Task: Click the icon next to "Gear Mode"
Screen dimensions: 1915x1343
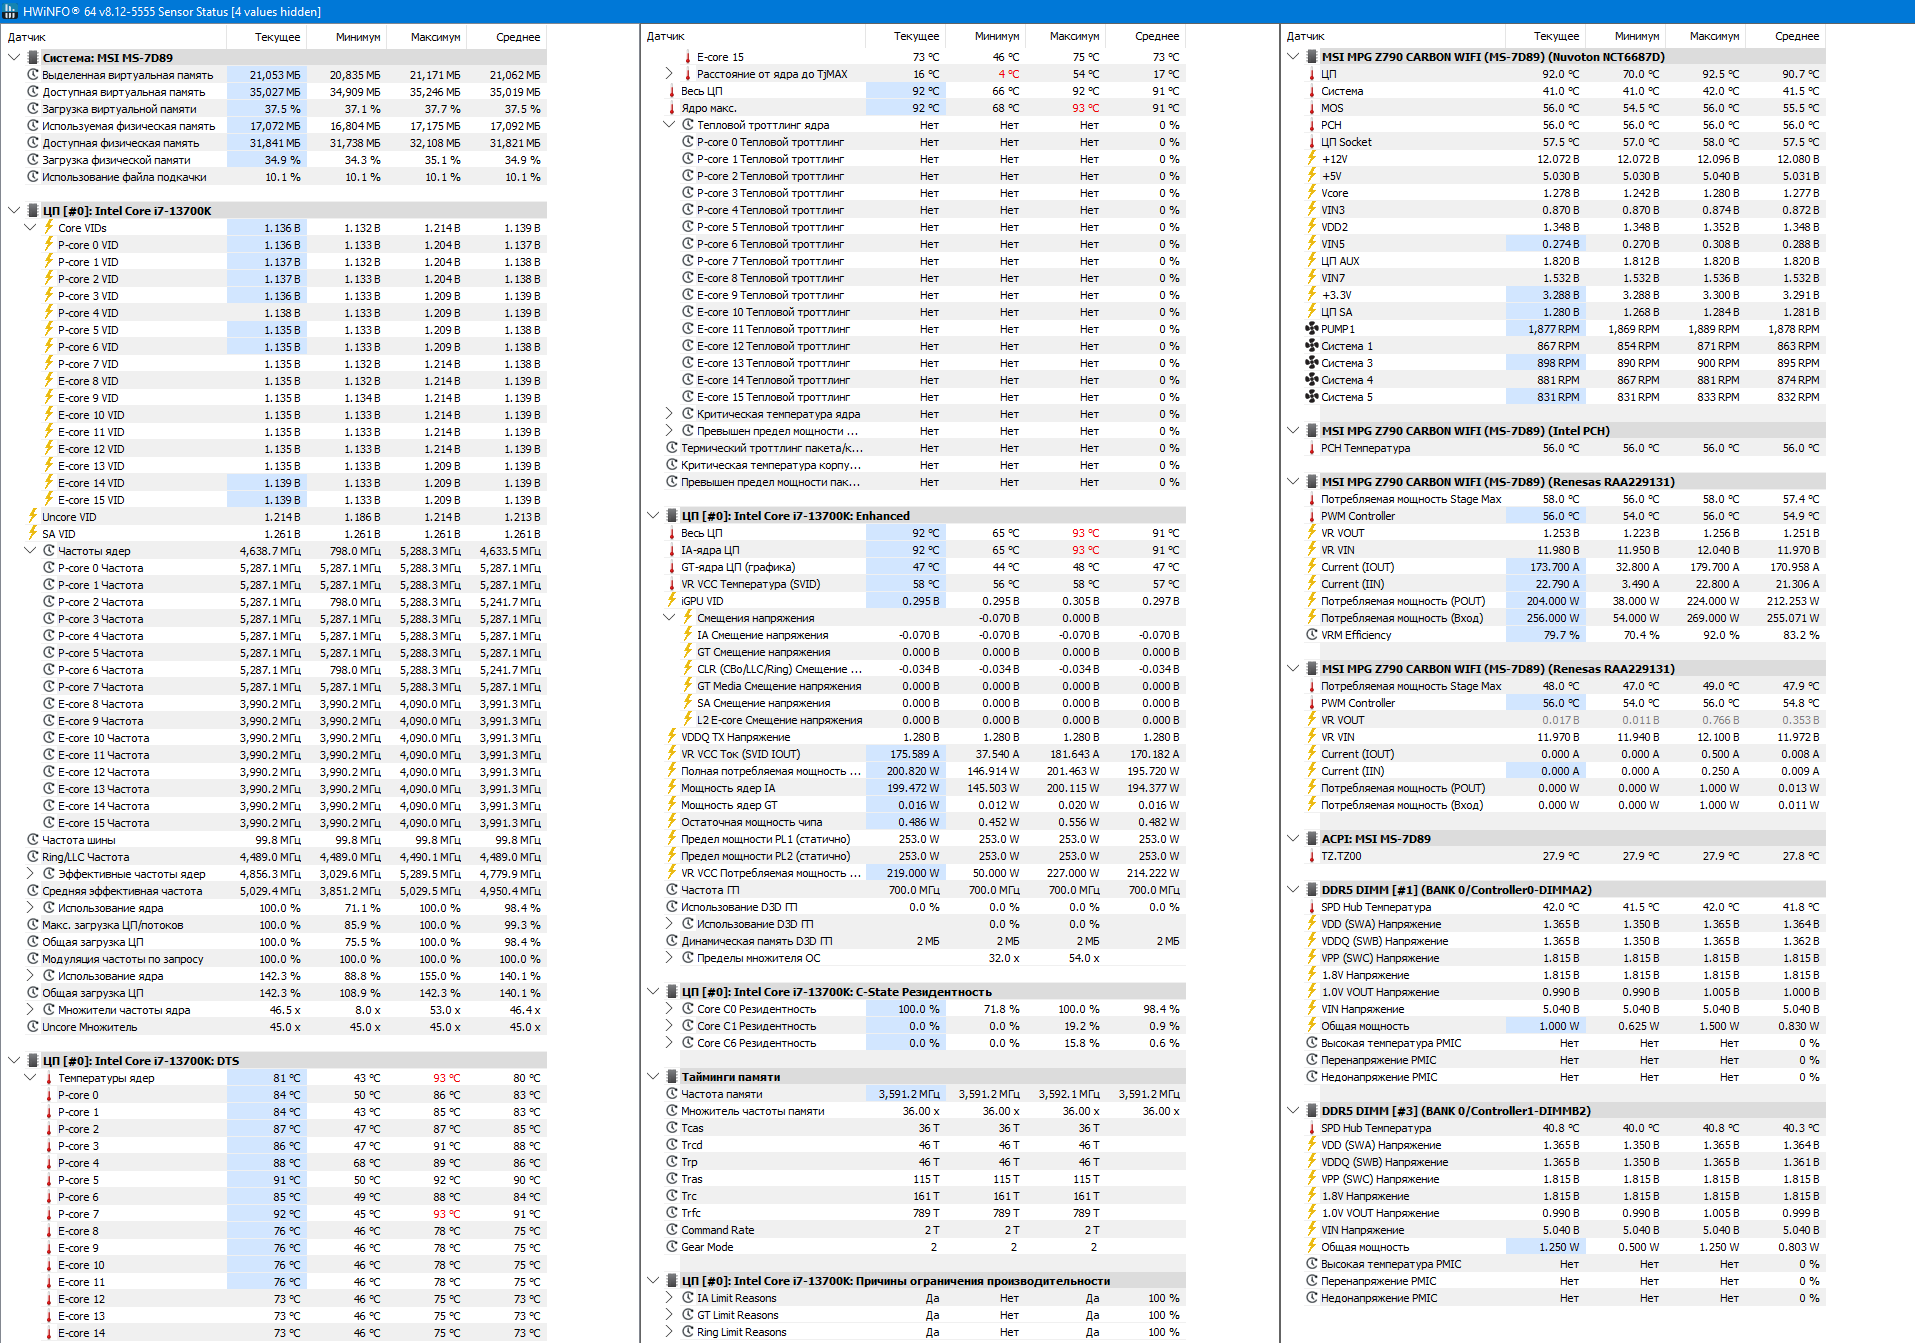Action: (672, 1247)
